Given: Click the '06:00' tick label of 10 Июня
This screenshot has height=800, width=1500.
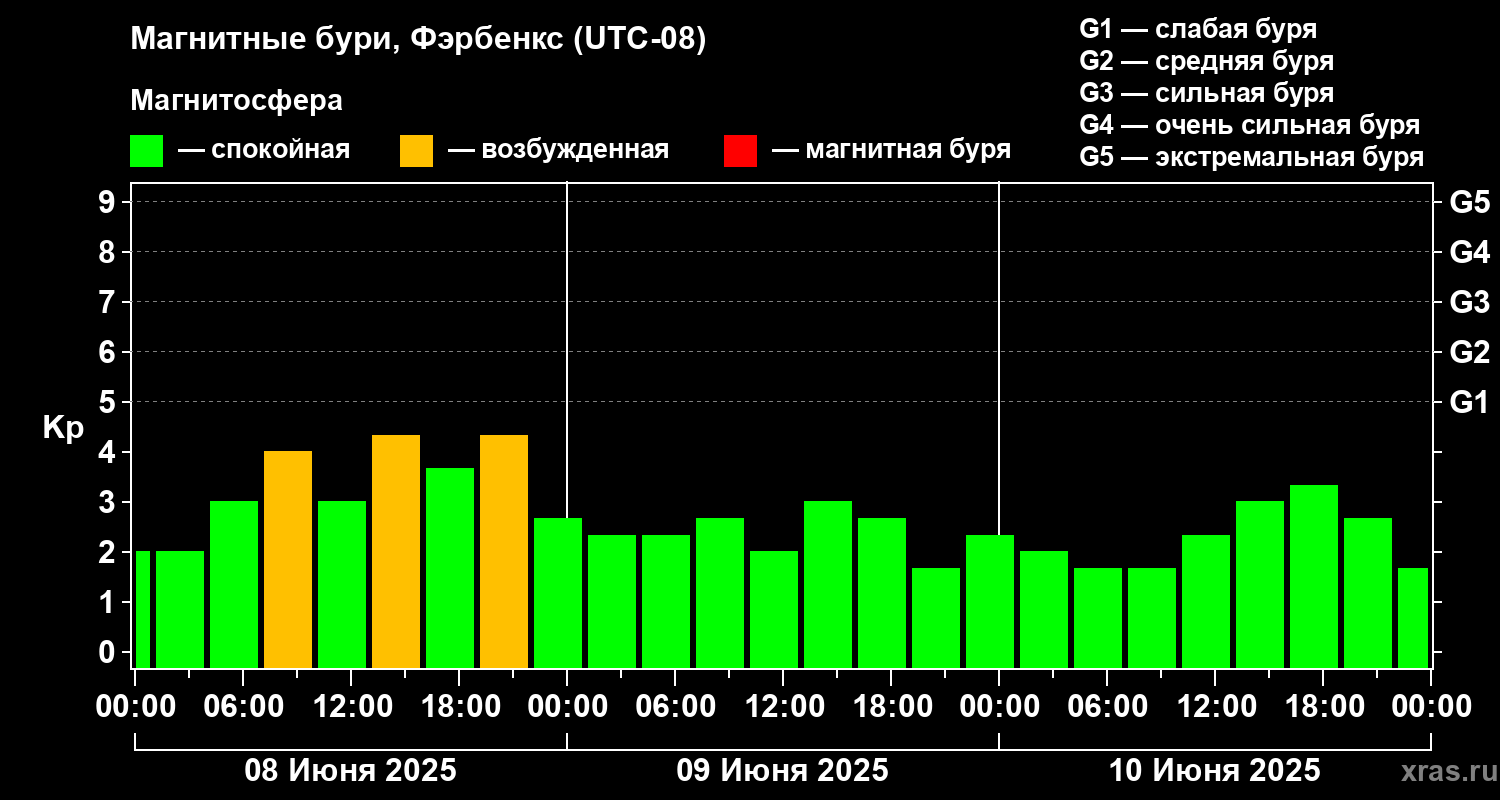Looking at the screenshot, I should (x=1107, y=706).
